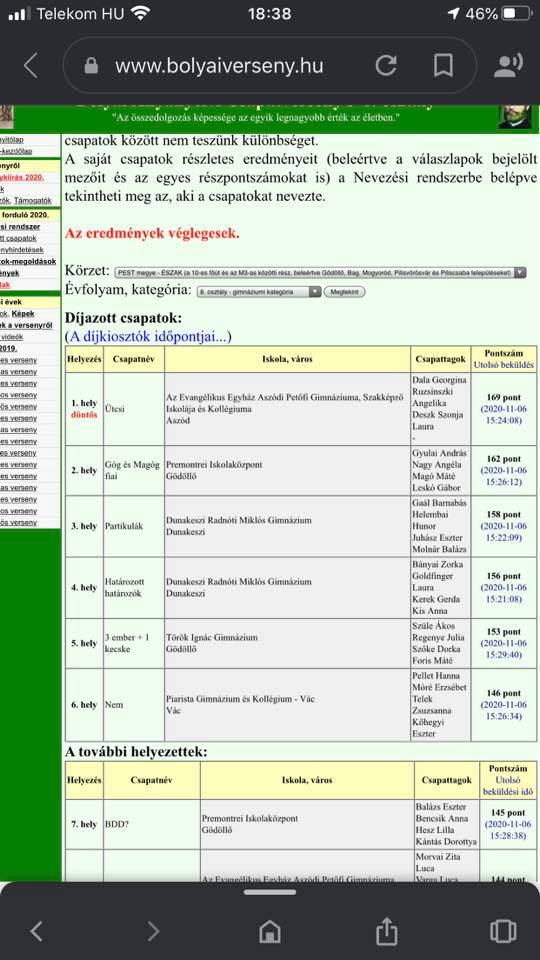Screen dimensions: 540x960
Task: Open the Körzet region dropdown
Action: click(320, 272)
